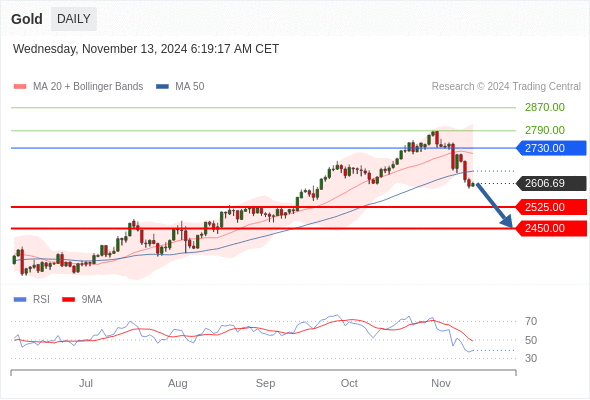Click the 2790.00 resistance level label
The width and height of the screenshot is (590, 400).
point(545,131)
